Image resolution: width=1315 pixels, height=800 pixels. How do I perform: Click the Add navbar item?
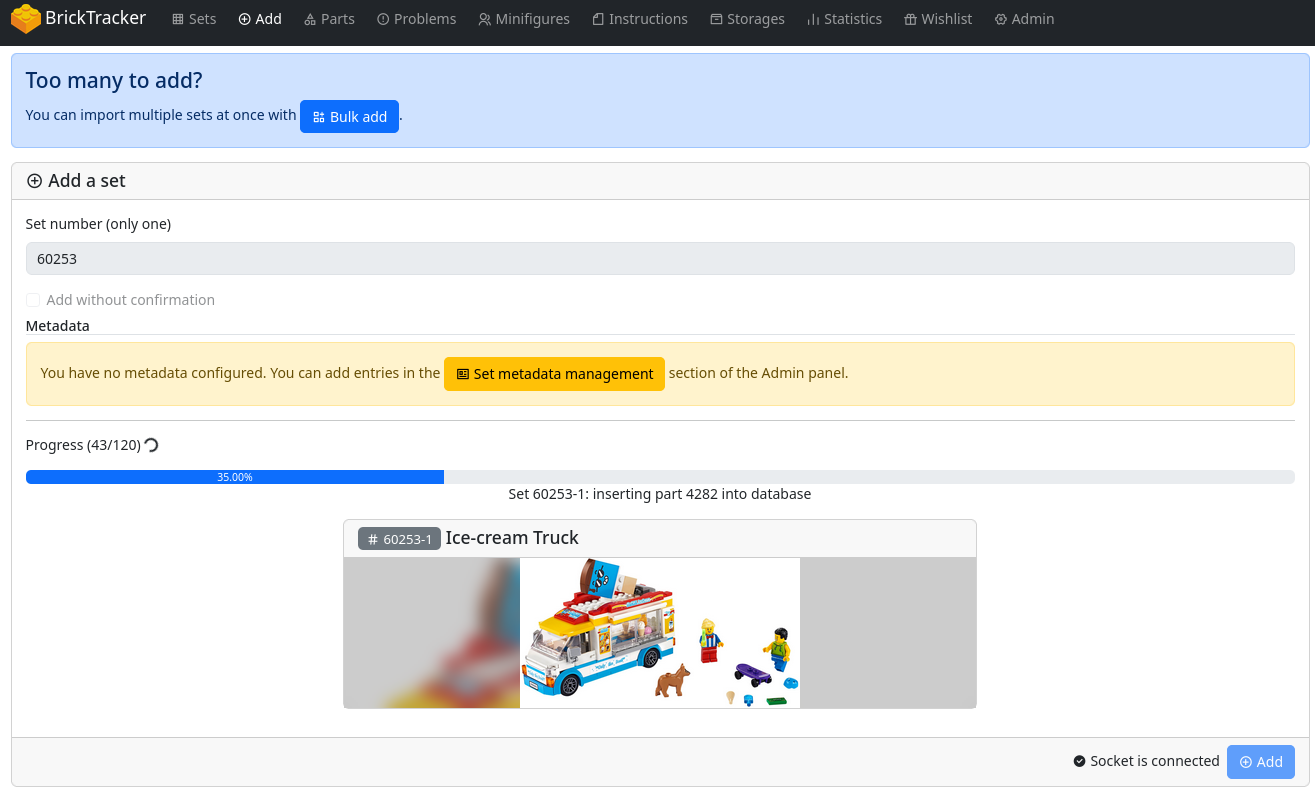pyautogui.click(x=260, y=19)
